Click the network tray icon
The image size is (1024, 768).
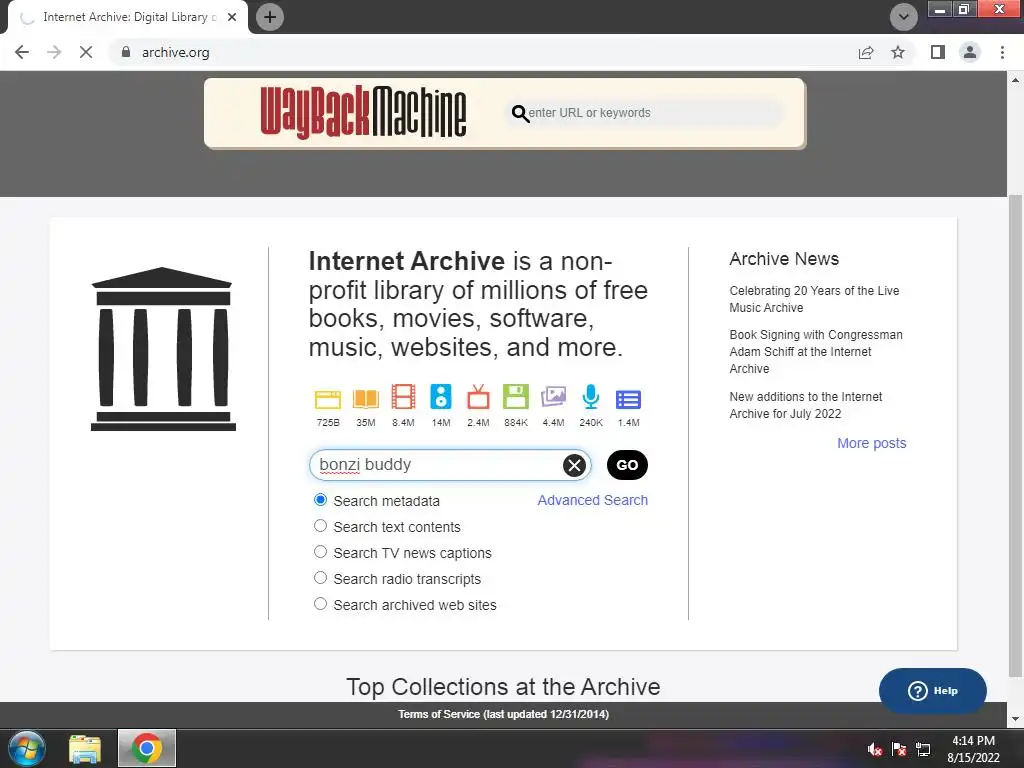point(923,749)
